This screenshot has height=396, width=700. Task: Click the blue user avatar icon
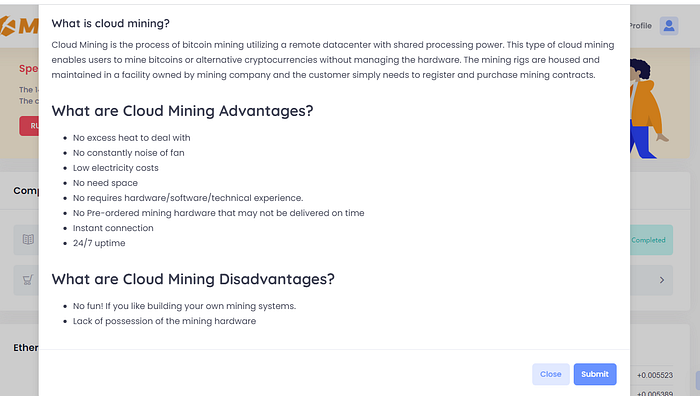pyautogui.click(x=669, y=26)
